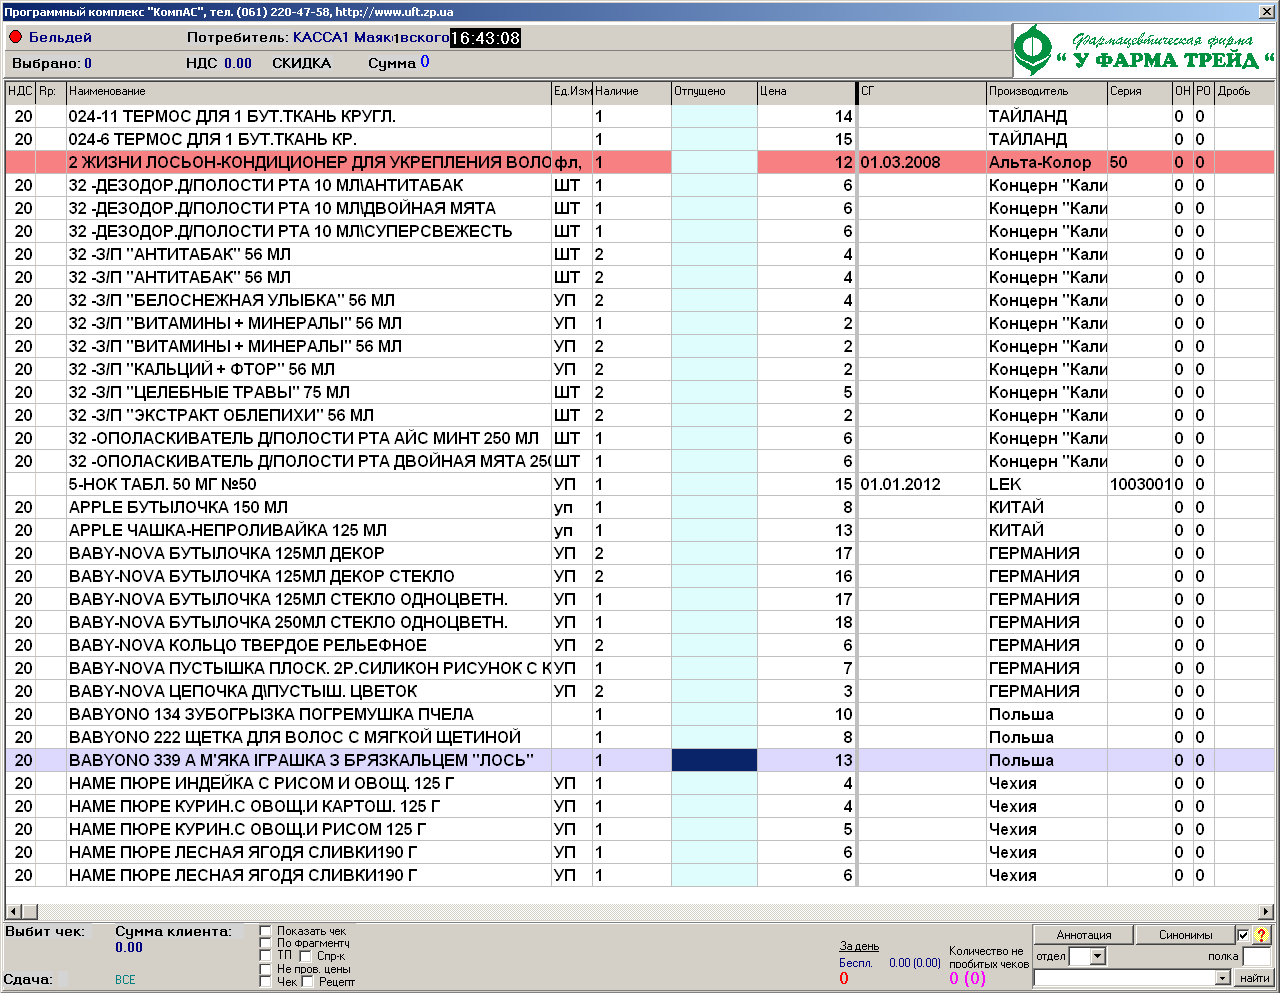Select row APPLE БУТЫЛОЧКА 150 МЛ

pos(640,507)
